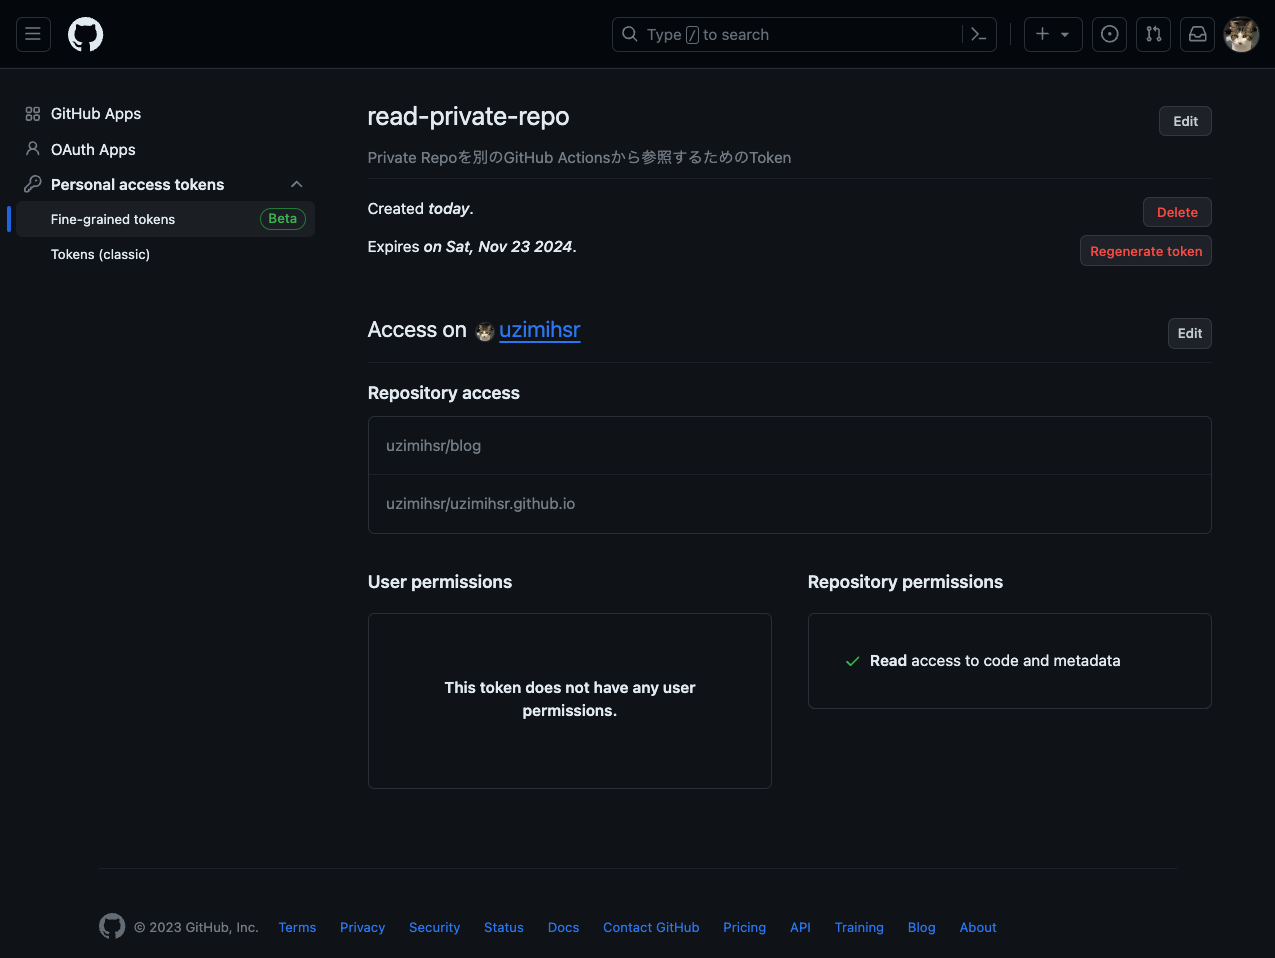Delete the token
The width and height of the screenshot is (1275, 958).
1177,212
